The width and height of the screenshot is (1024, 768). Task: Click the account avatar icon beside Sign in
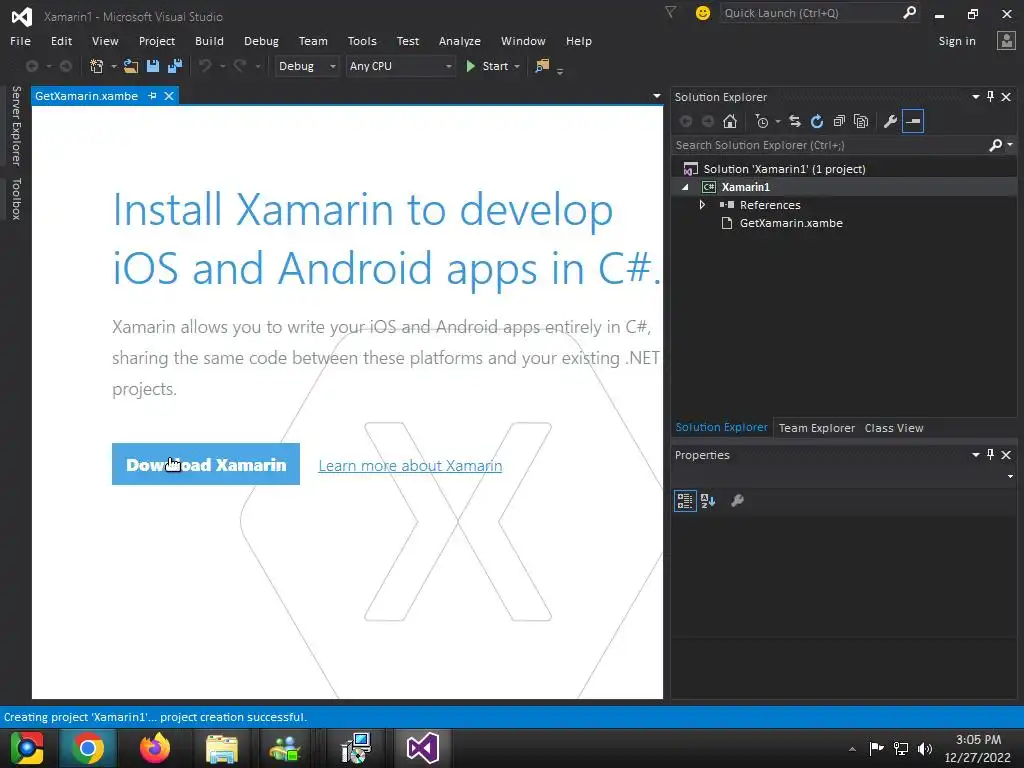[x=1006, y=41]
